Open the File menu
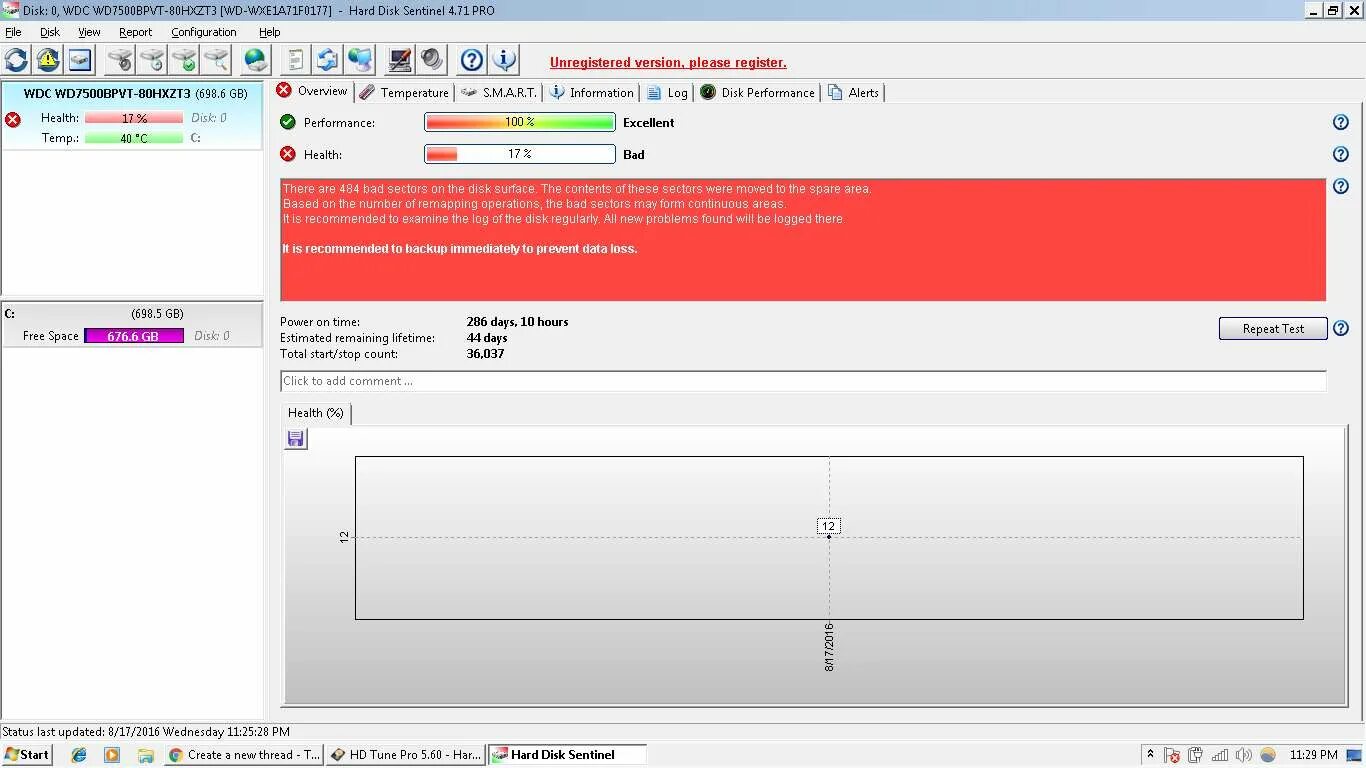Viewport: 1366px width, 768px height. [13, 32]
